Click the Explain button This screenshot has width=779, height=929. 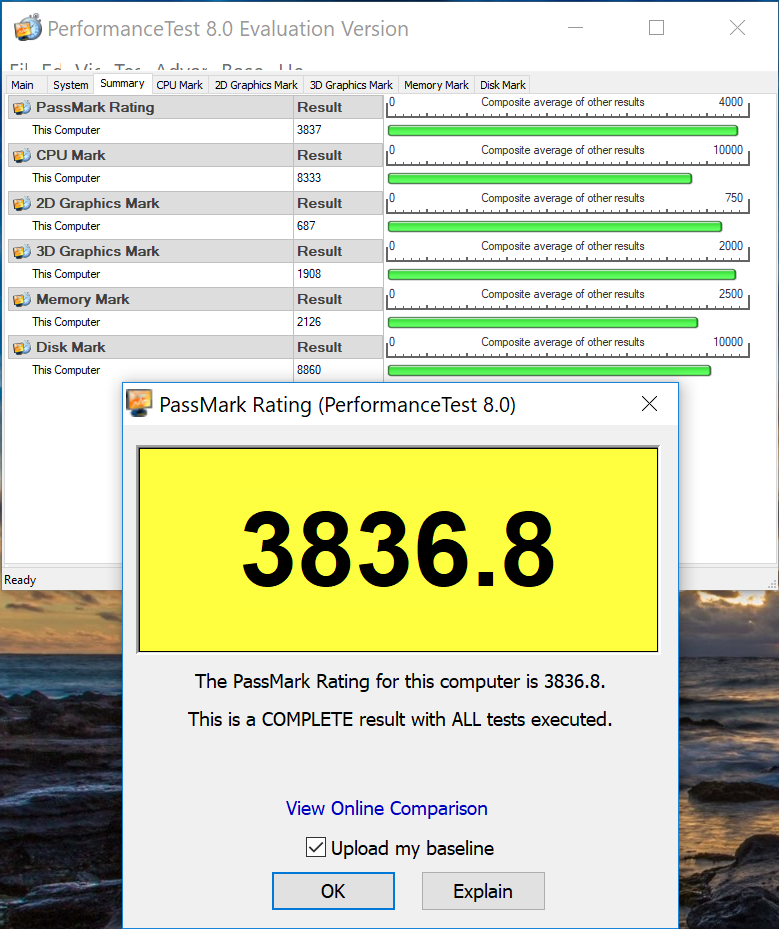click(x=483, y=891)
